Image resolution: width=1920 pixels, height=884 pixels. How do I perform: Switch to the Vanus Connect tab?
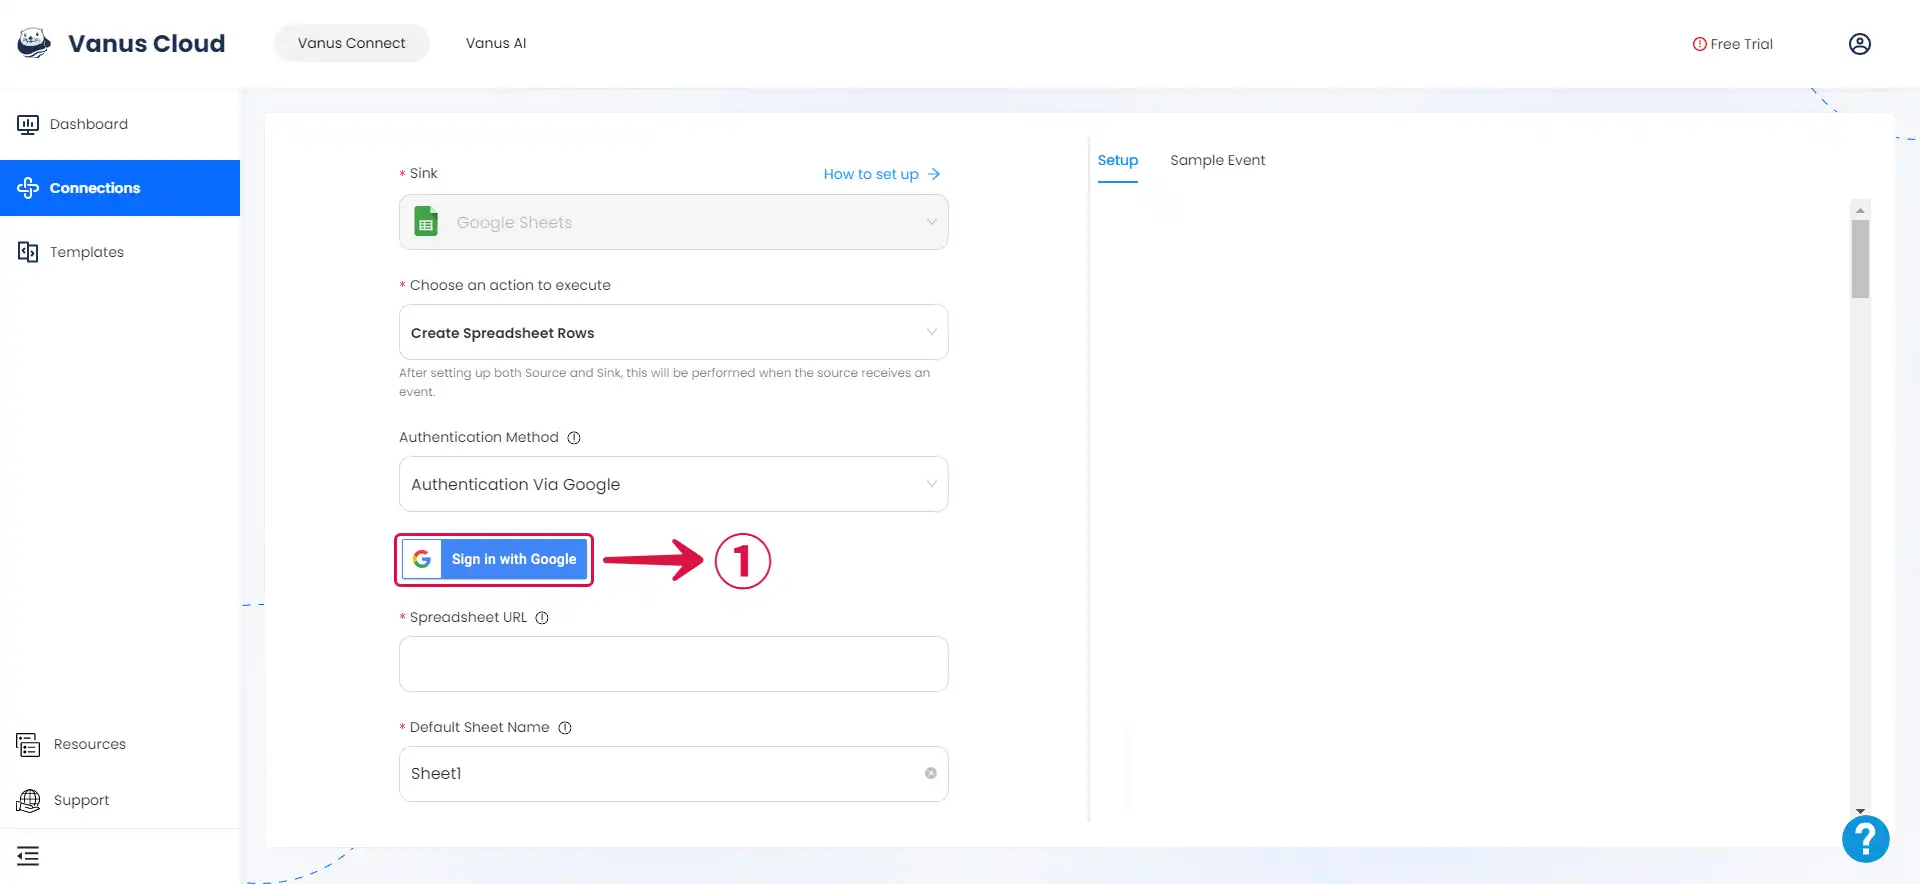point(352,43)
